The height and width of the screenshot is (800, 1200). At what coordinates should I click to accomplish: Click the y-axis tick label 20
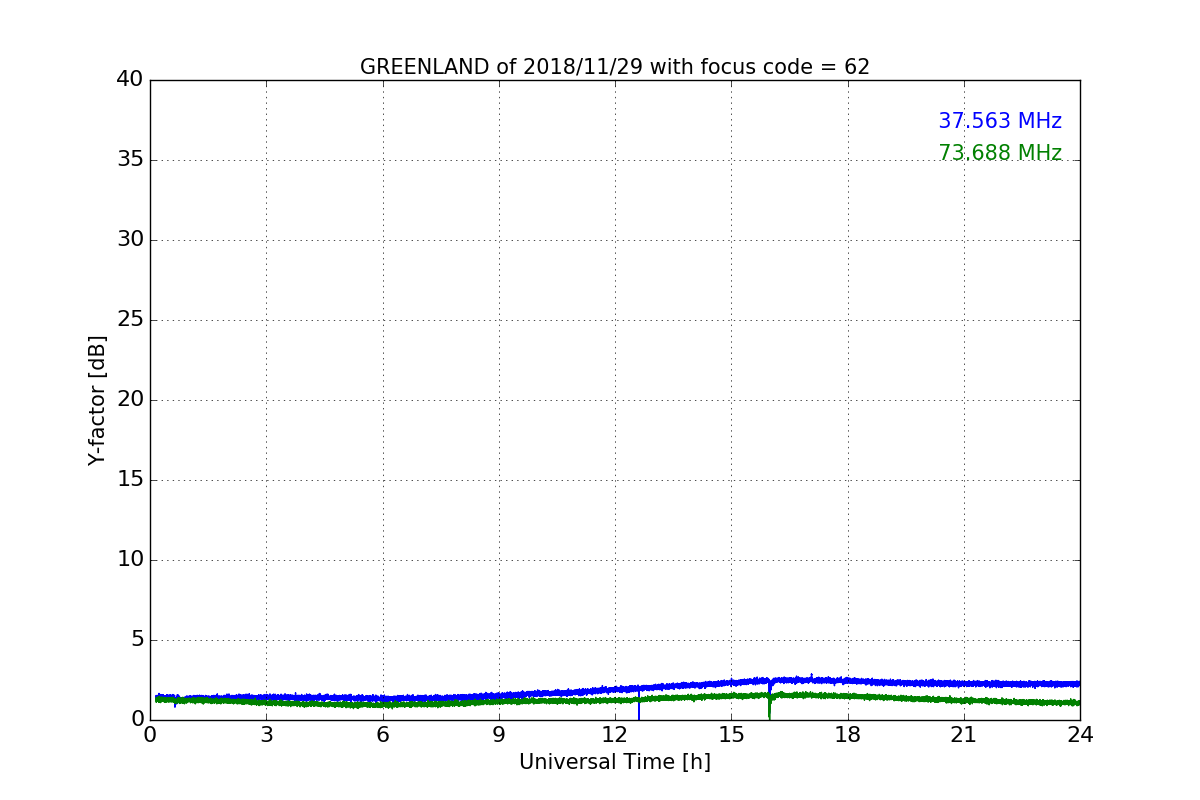(x=130, y=400)
